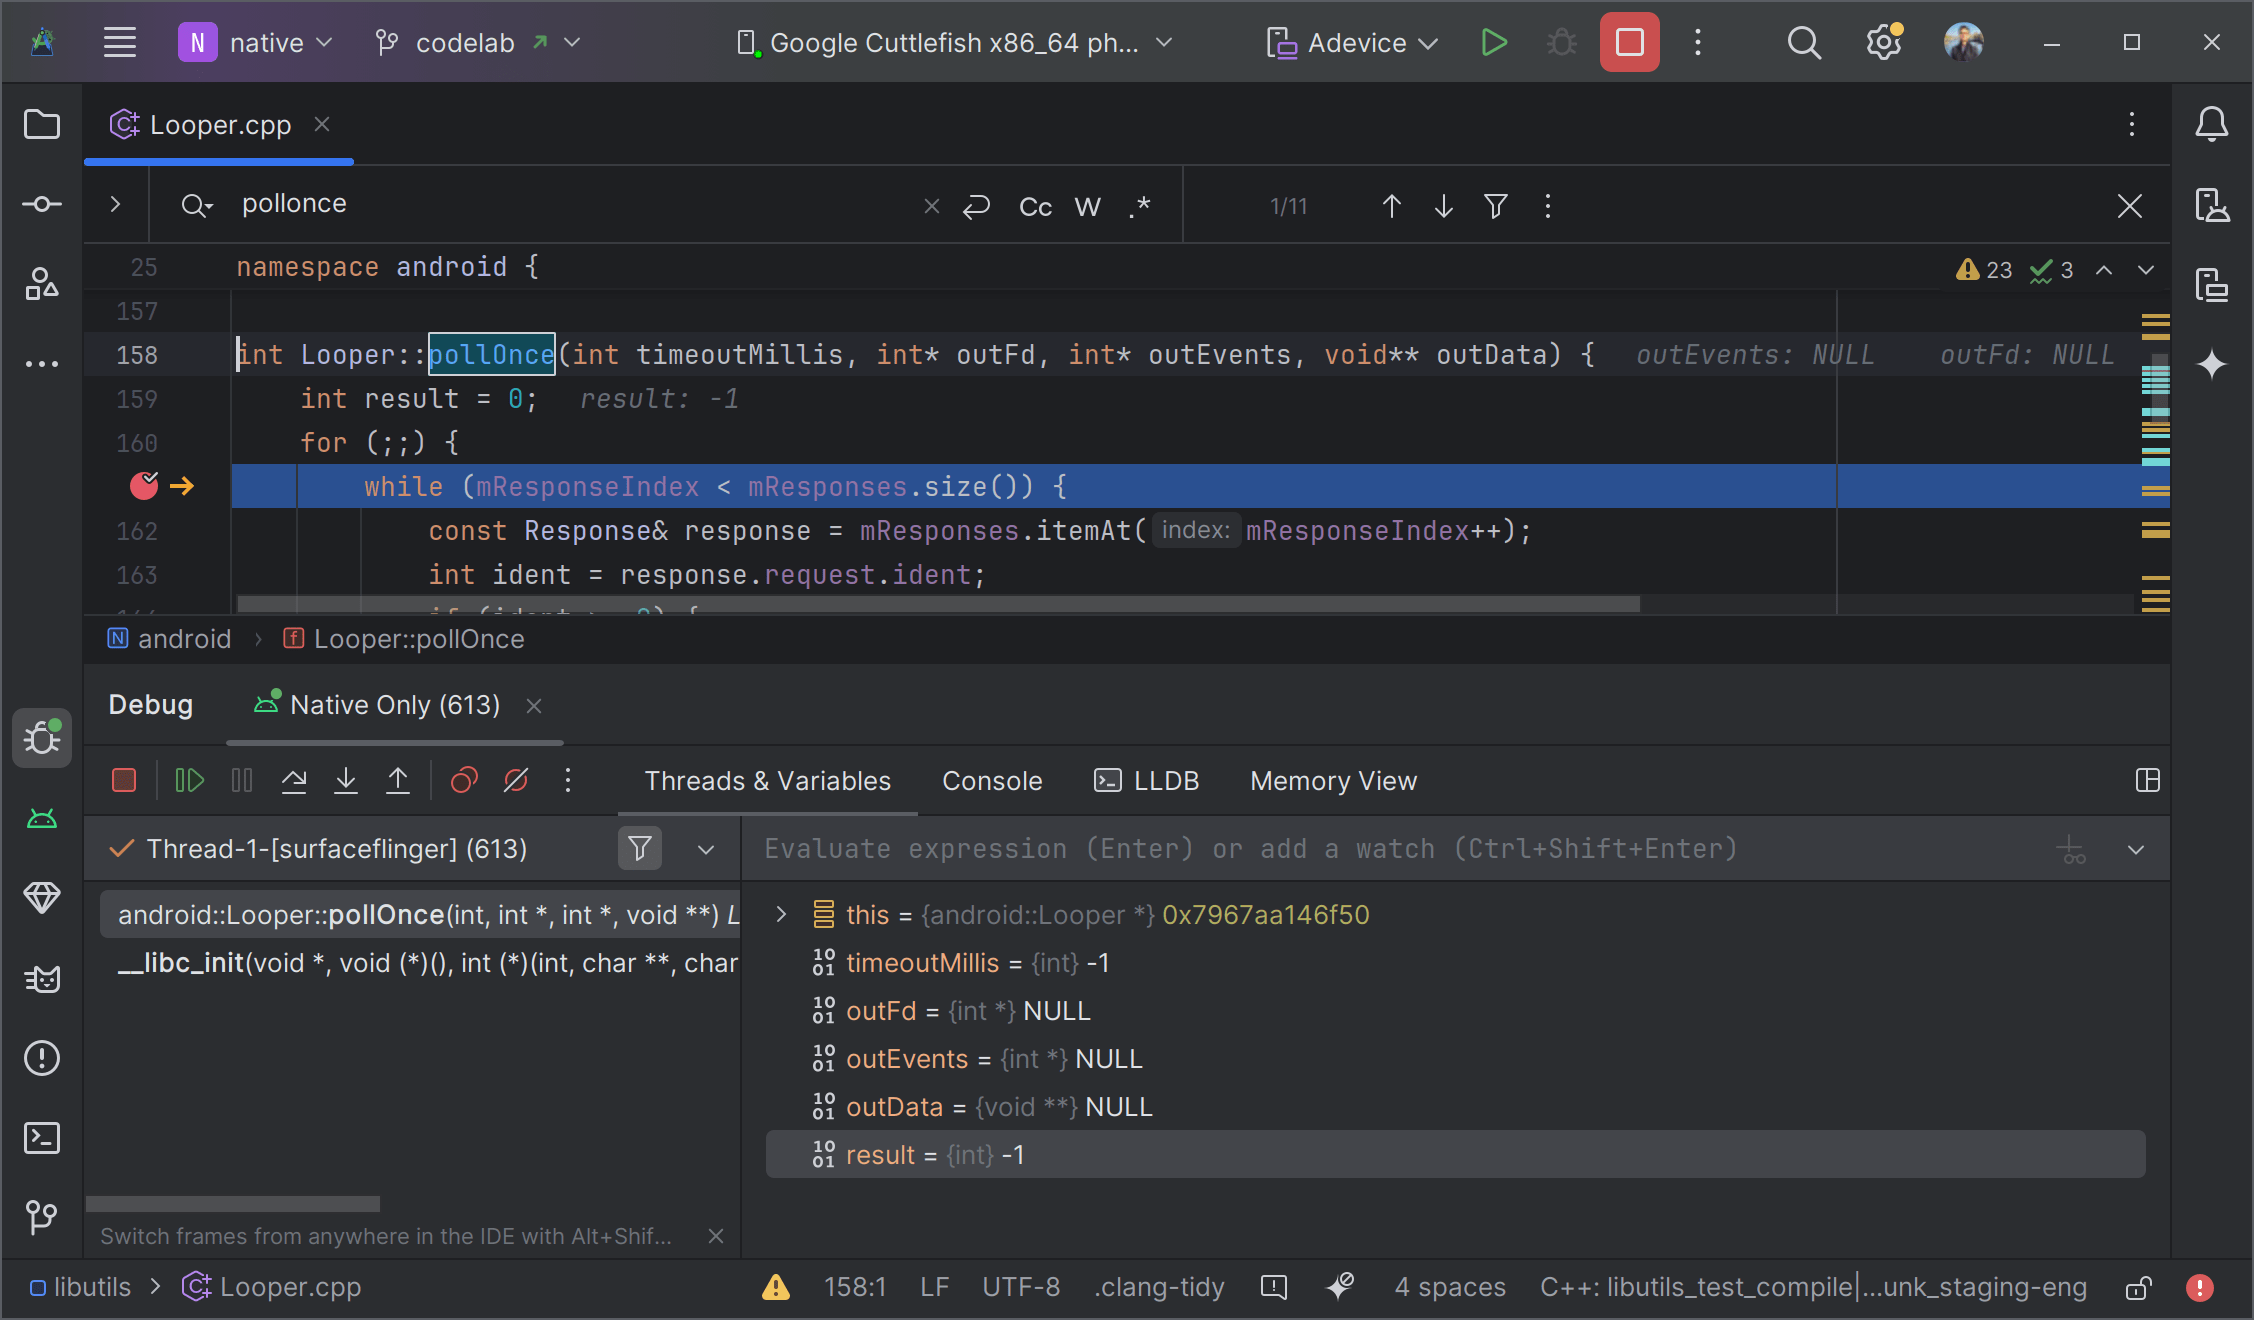This screenshot has height=1320, width=2254.
Task: Switch to the Memory View tab
Action: tap(1332, 781)
